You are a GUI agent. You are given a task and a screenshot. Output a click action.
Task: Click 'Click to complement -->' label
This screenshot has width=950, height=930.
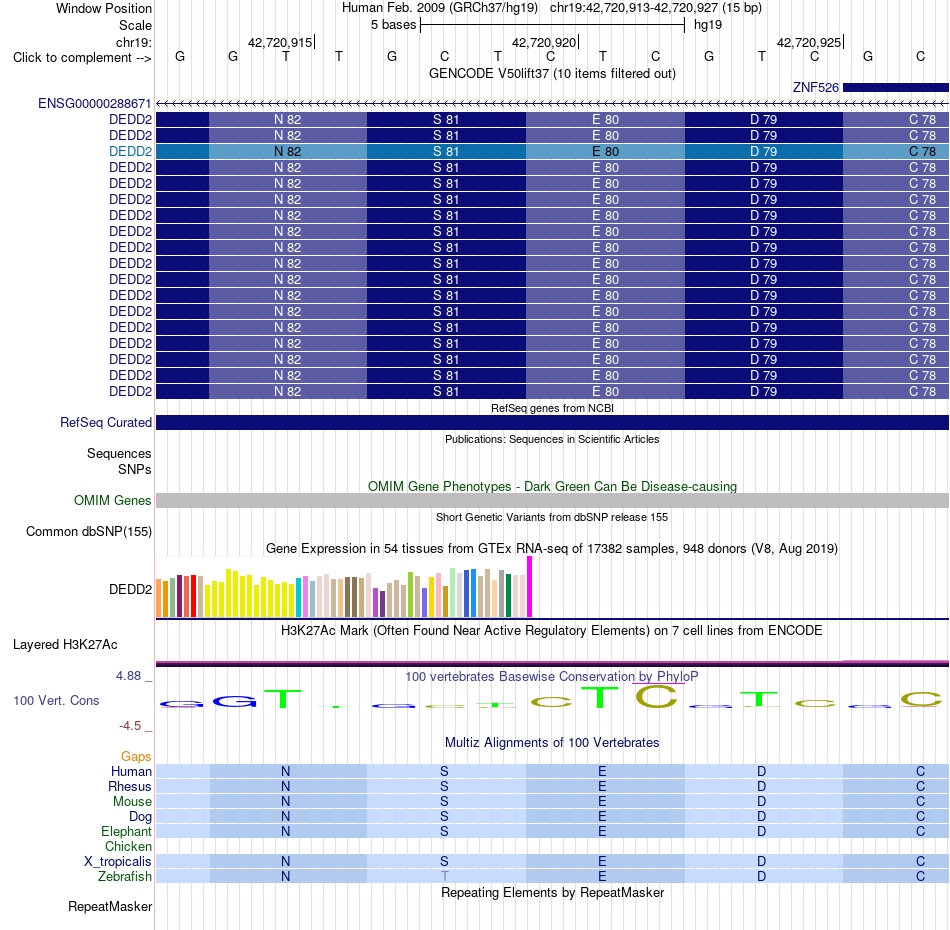point(82,58)
